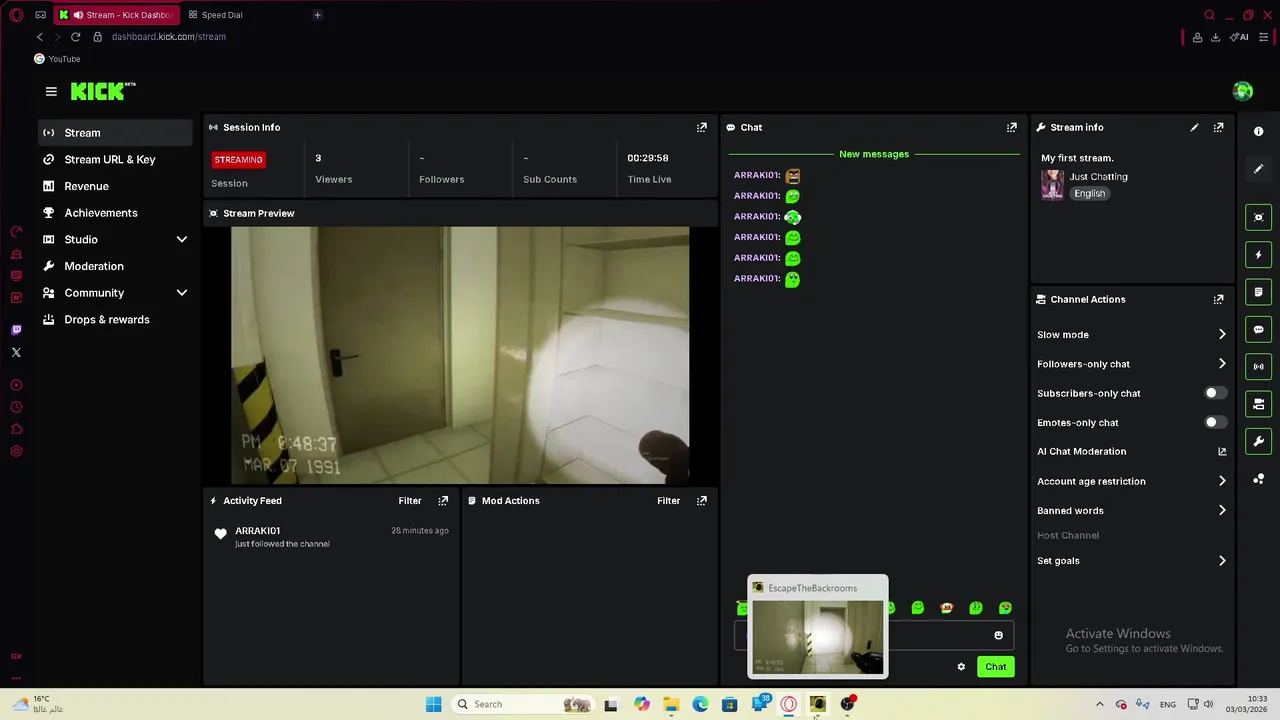Click the Kick logo

pyautogui.click(x=103, y=91)
